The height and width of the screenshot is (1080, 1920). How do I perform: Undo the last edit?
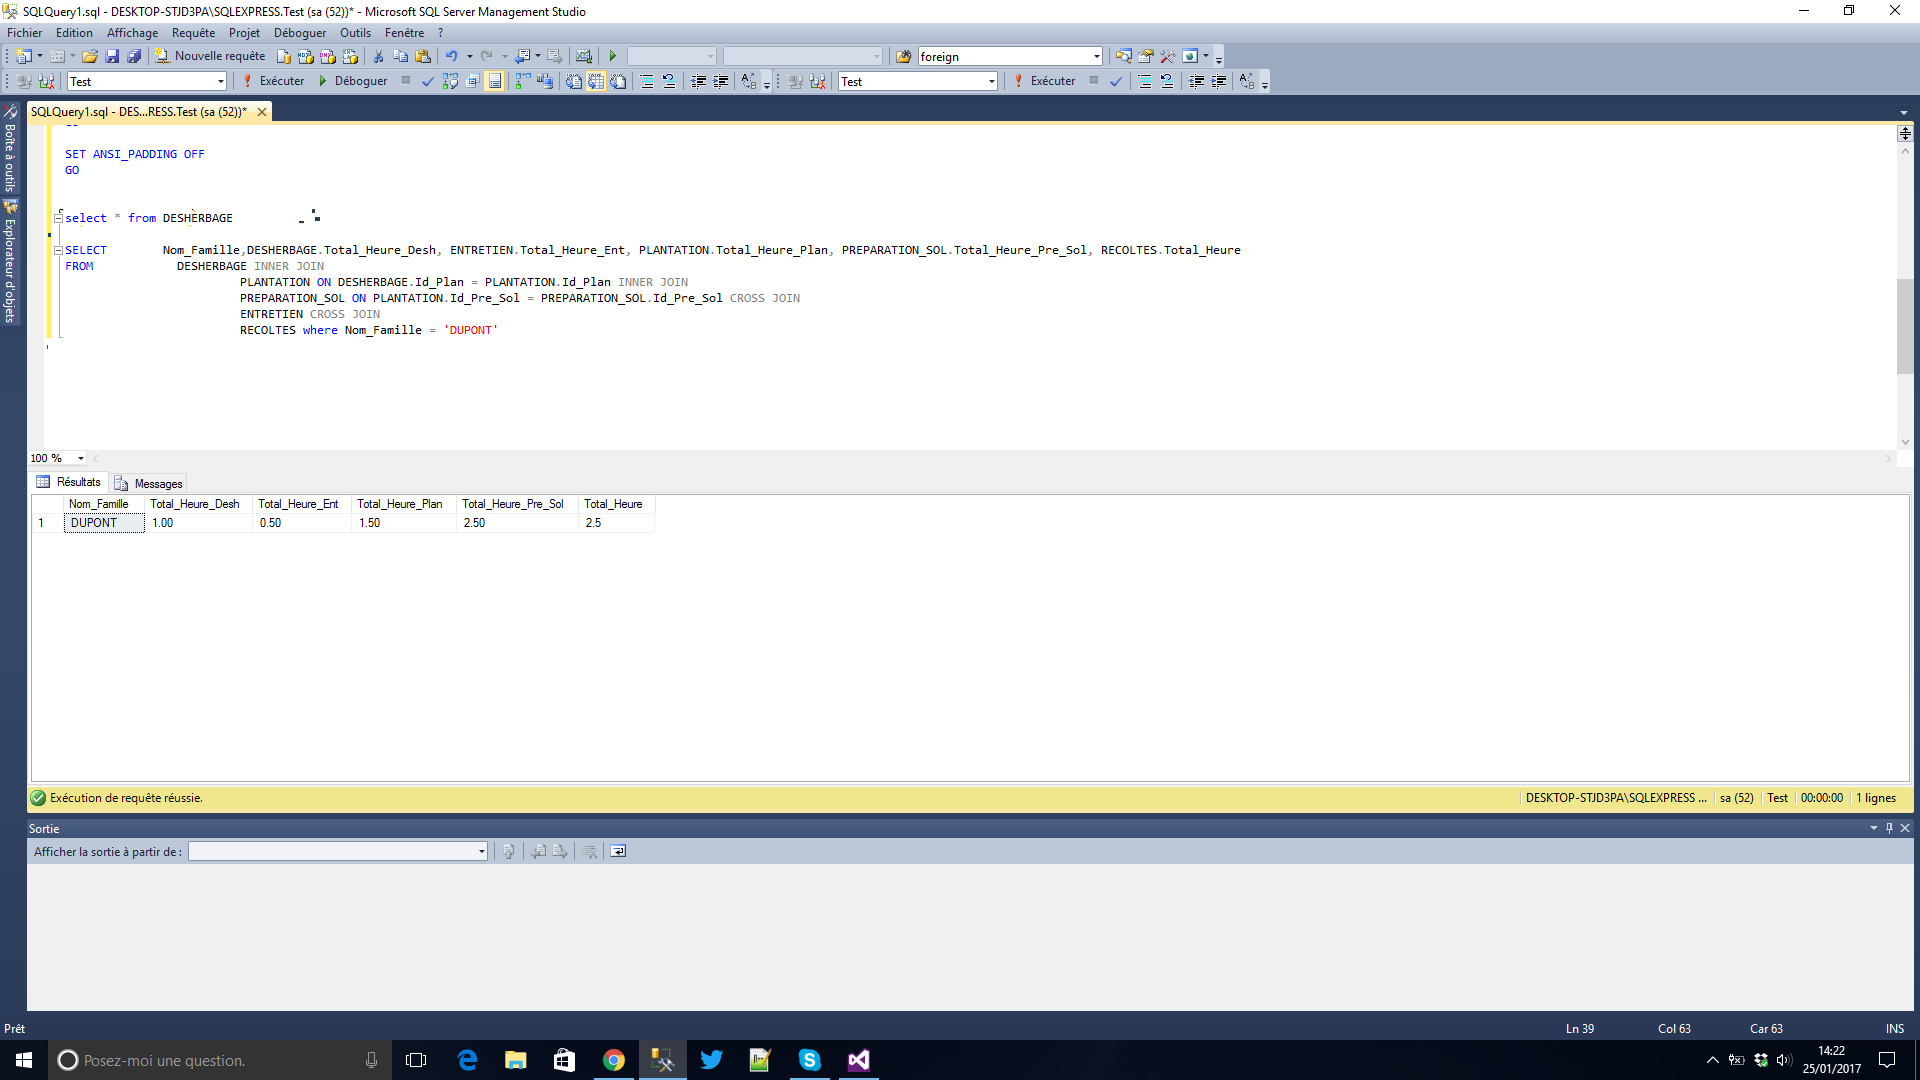click(452, 57)
